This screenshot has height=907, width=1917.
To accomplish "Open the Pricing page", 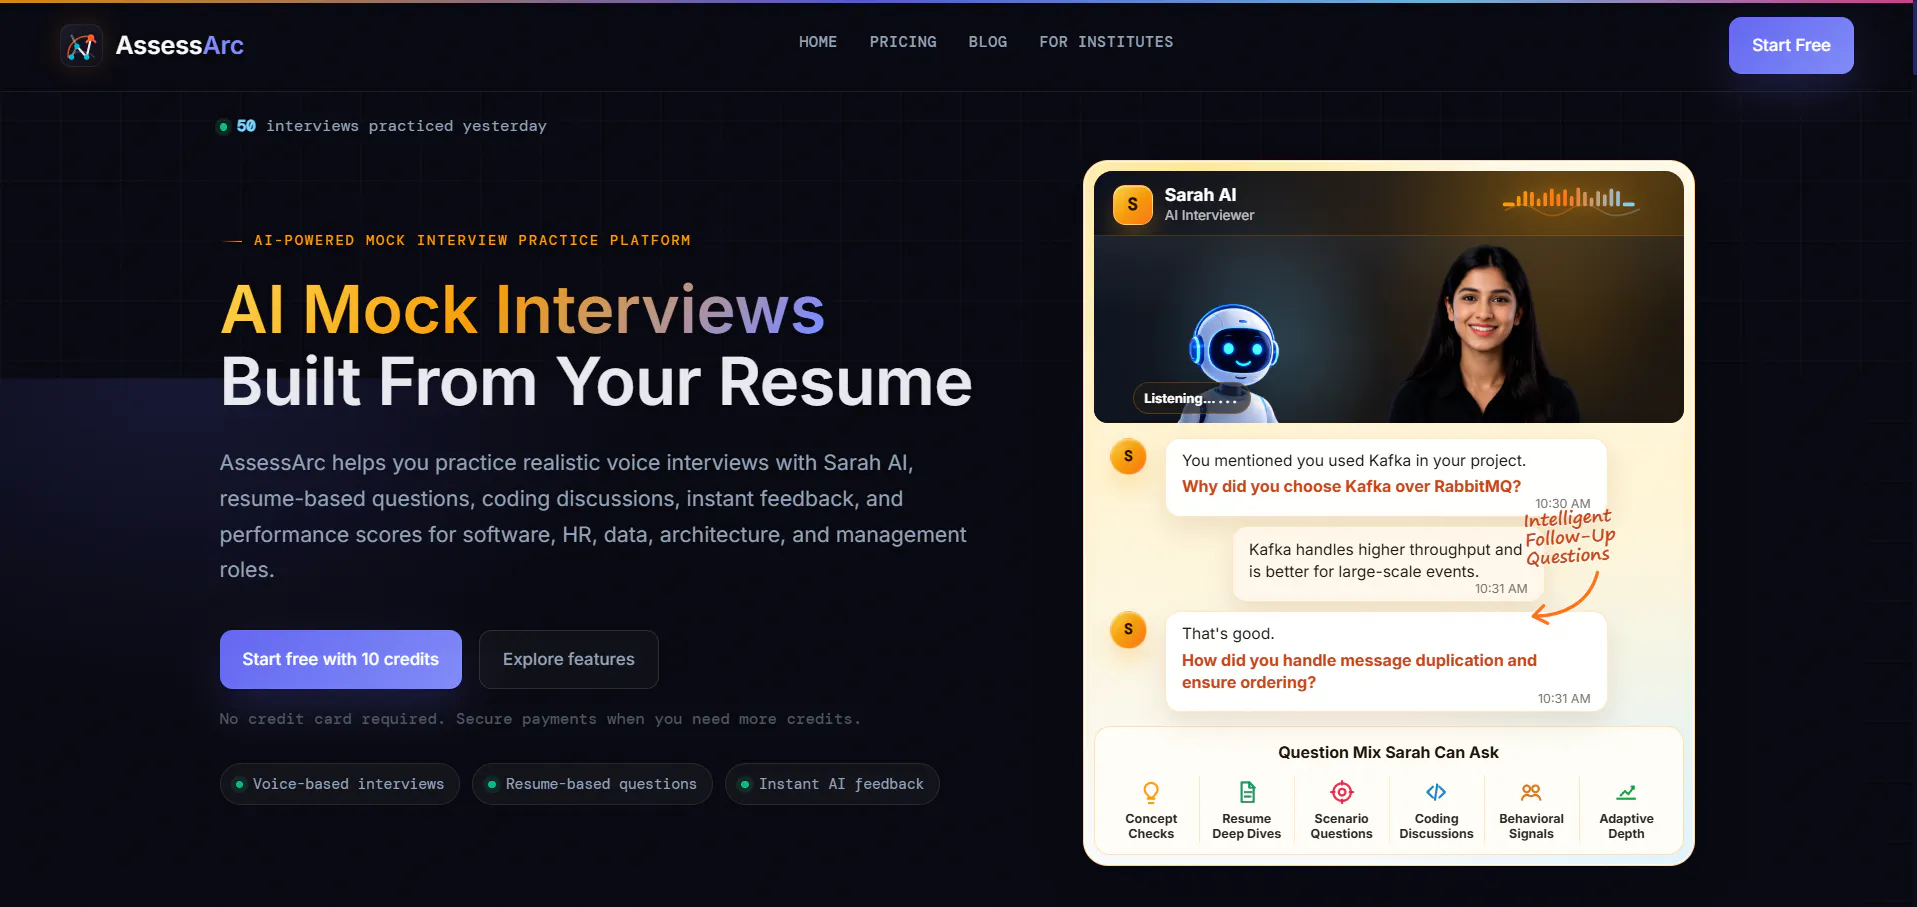I will pos(903,42).
